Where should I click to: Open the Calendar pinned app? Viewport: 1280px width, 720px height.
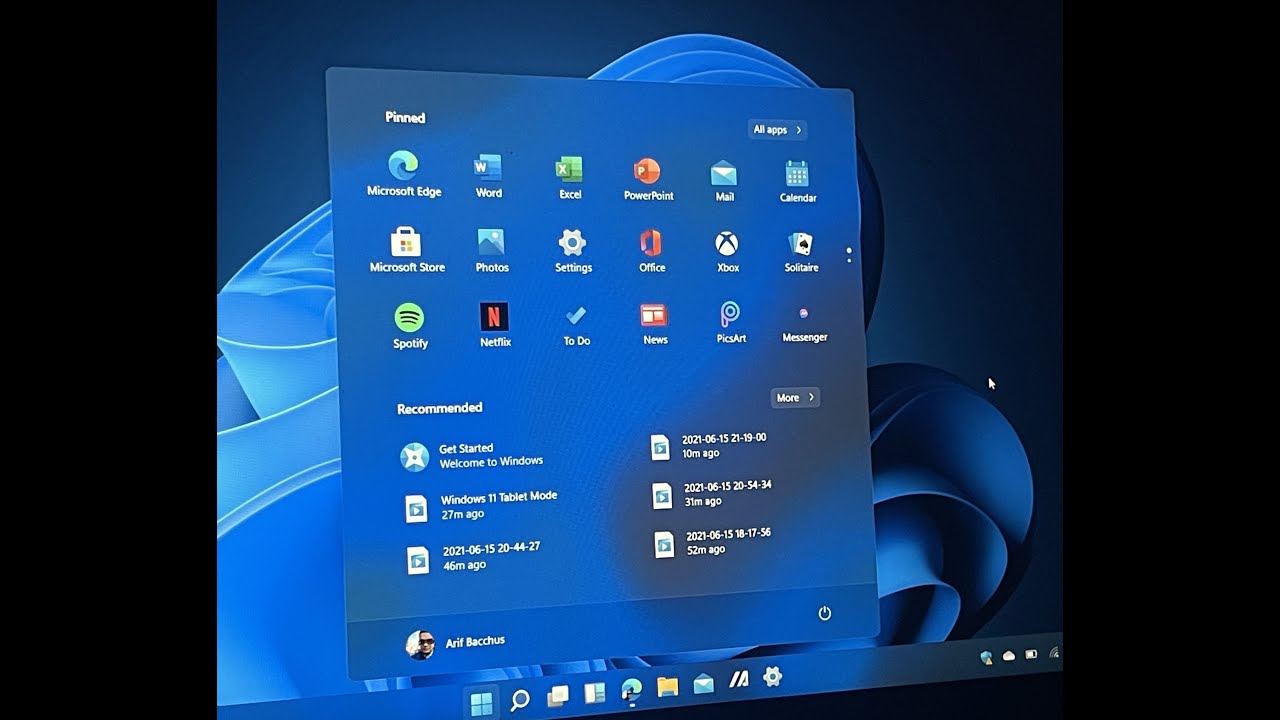(x=798, y=182)
